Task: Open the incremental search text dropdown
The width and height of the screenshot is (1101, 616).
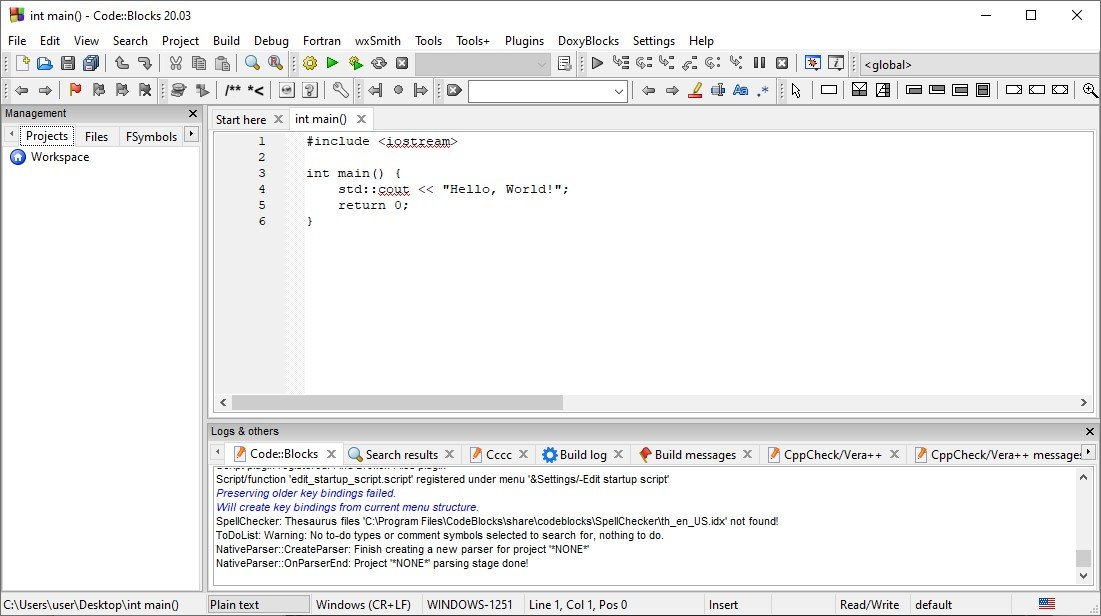Action: click(618, 91)
